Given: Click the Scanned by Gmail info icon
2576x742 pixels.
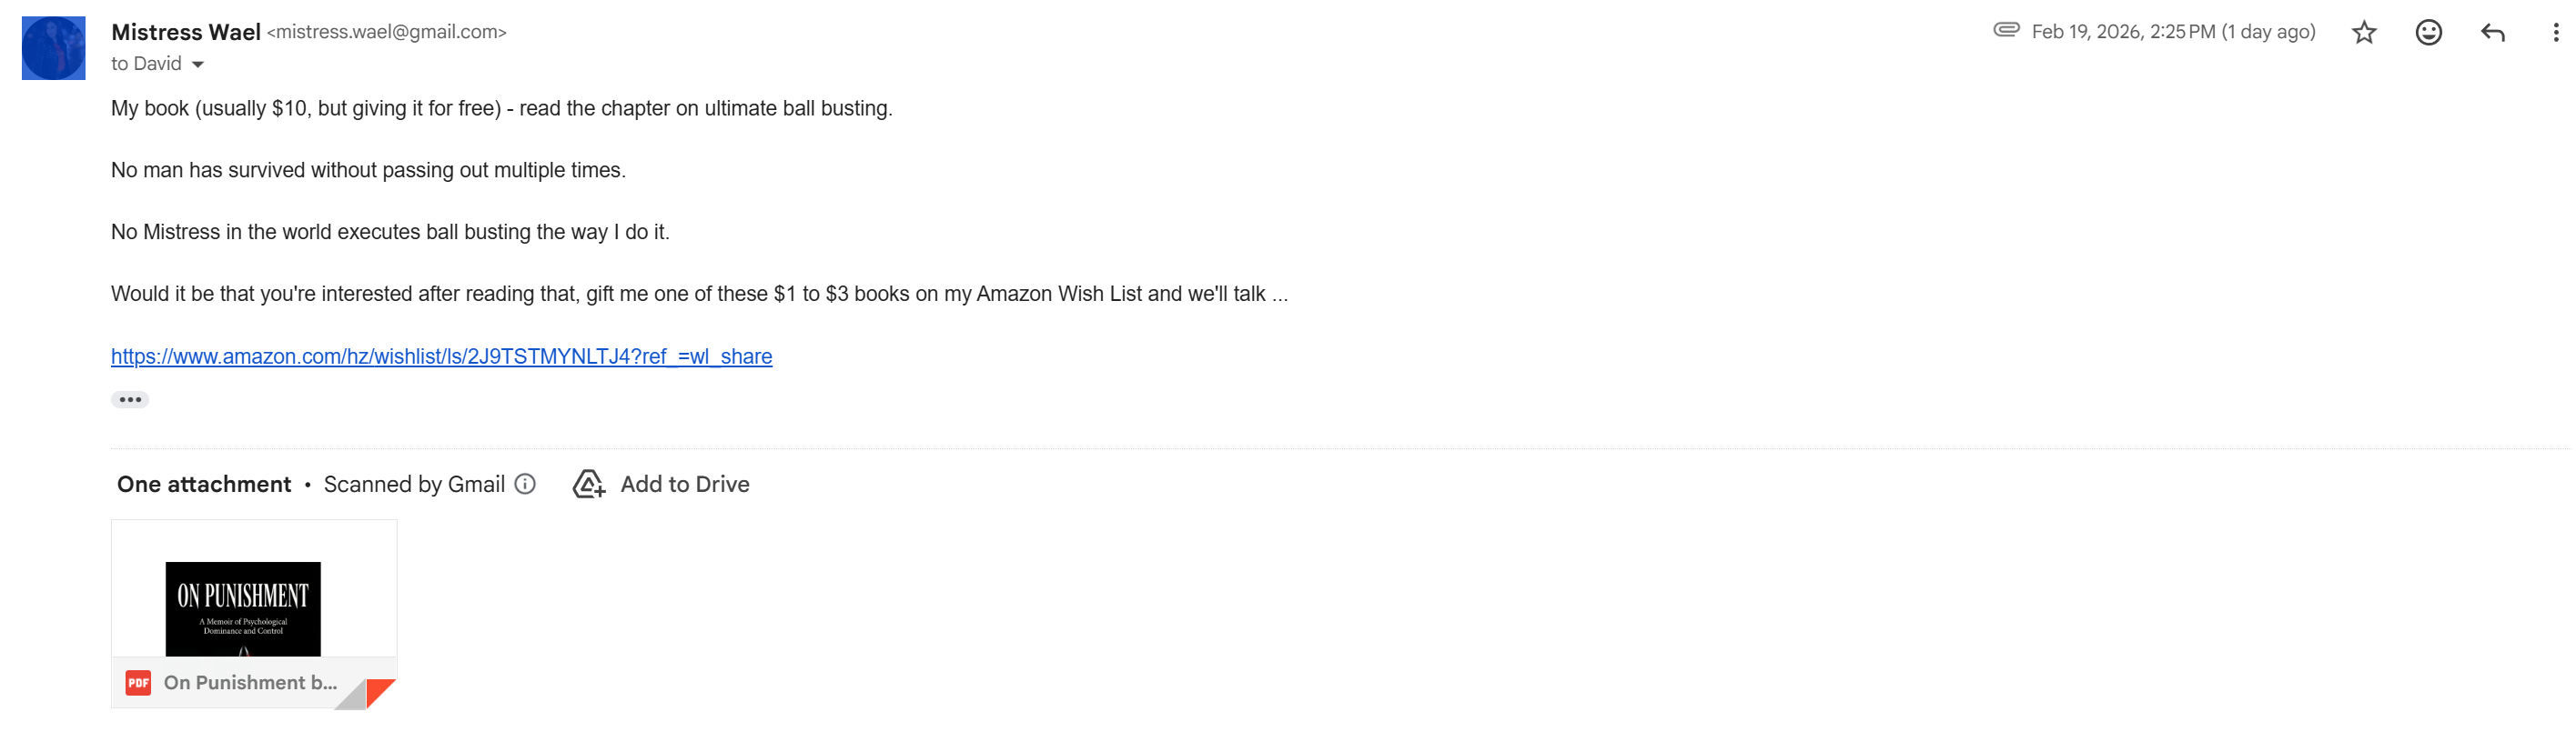Looking at the screenshot, I should tap(525, 485).
